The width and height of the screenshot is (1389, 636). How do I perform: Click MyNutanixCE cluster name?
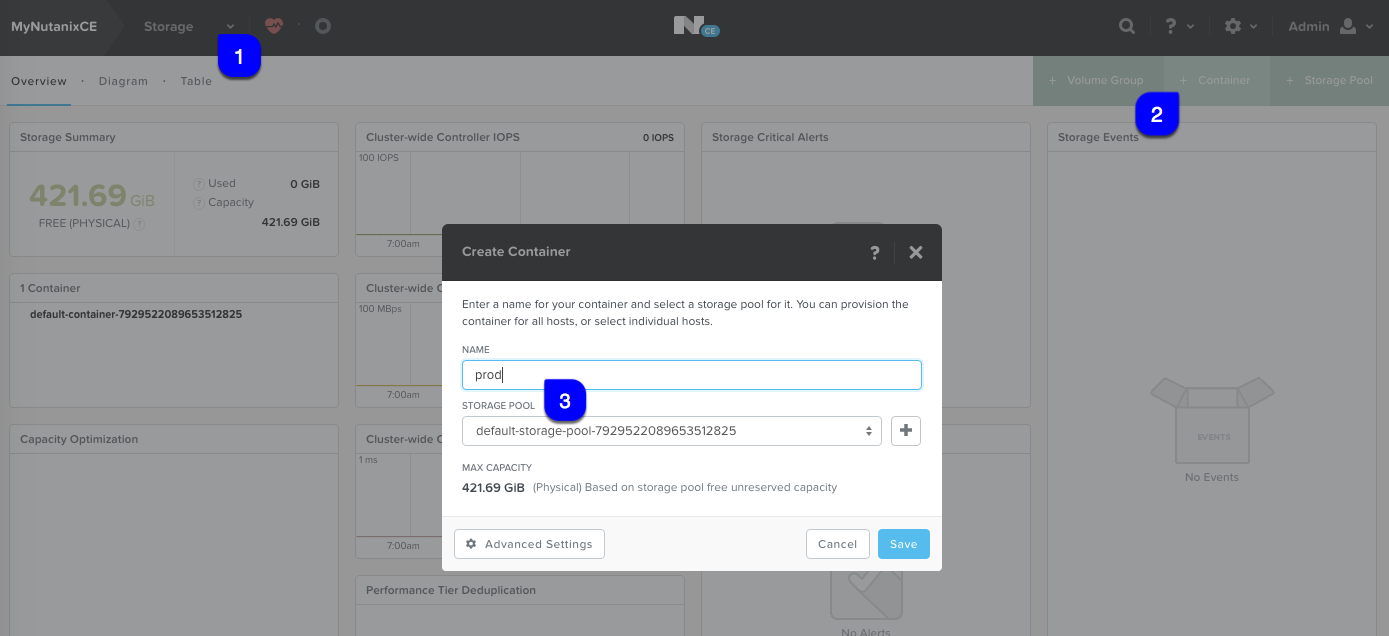[54, 27]
